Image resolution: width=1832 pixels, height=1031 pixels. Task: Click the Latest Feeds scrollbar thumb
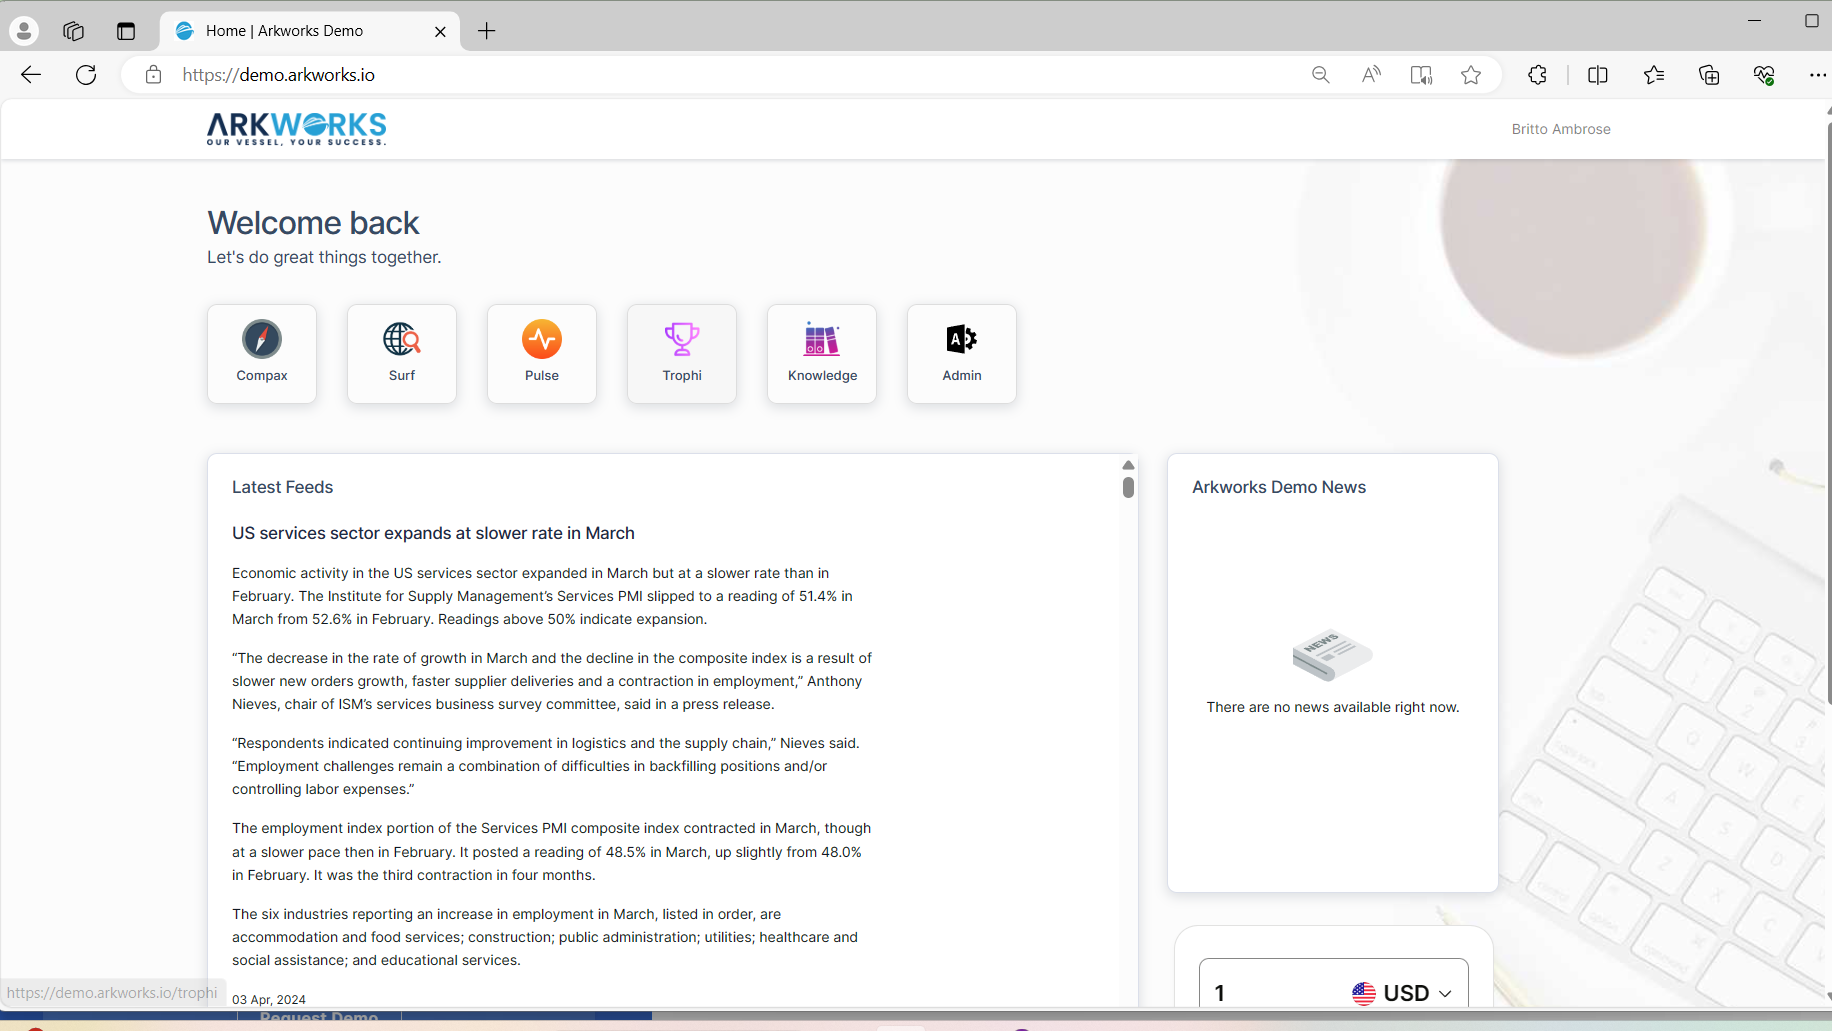coord(1128,487)
